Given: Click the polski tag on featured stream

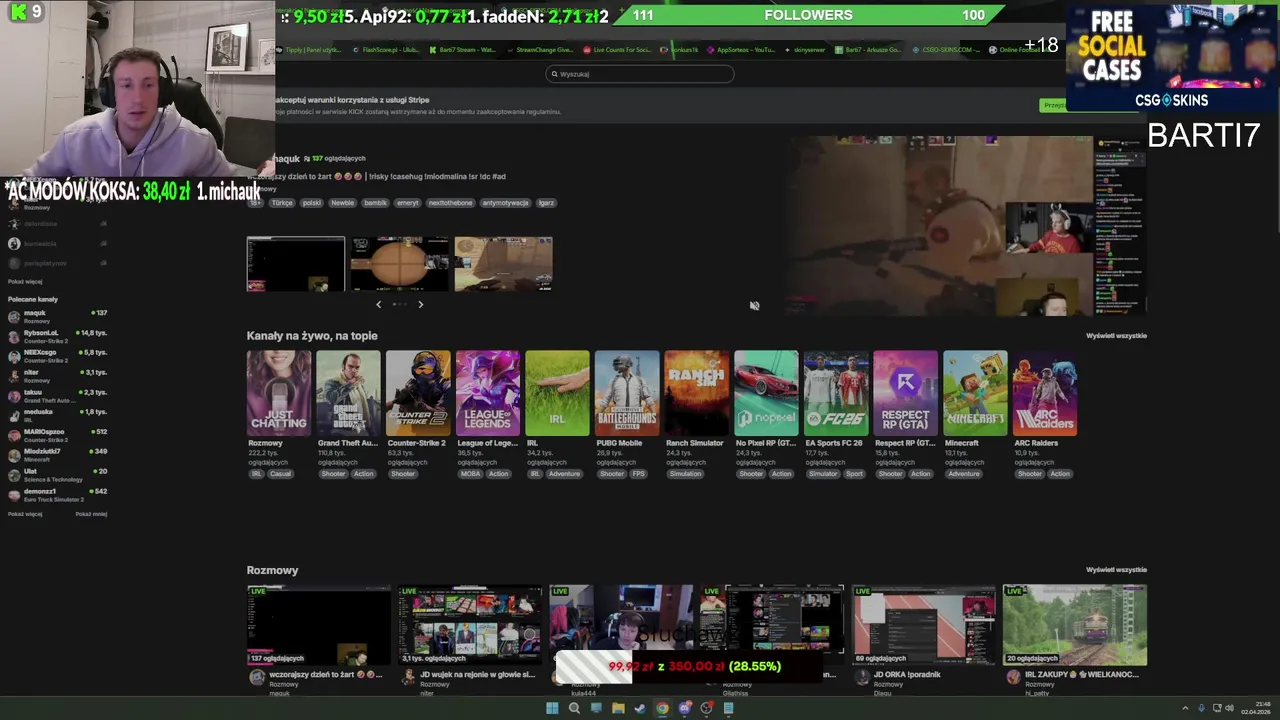Looking at the screenshot, I should click(x=312, y=203).
